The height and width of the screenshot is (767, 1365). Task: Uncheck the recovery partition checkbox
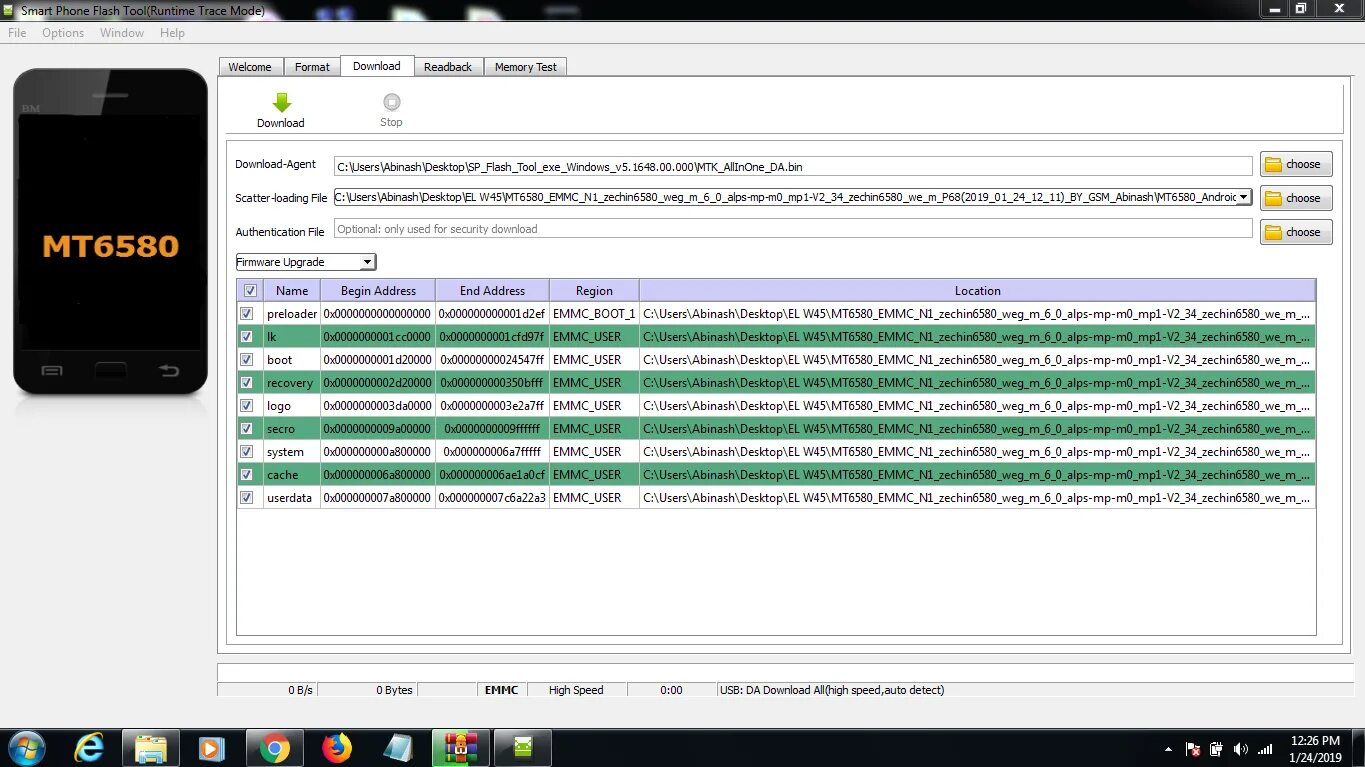(246, 383)
